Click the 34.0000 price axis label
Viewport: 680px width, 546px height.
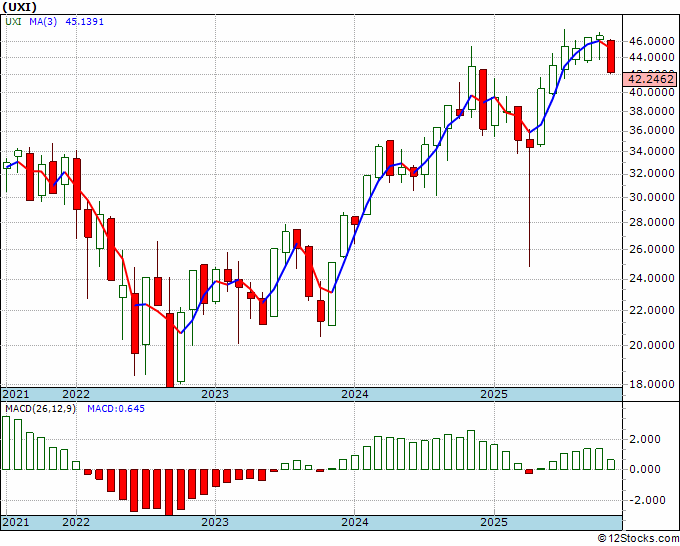pyautogui.click(x=652, y=151)
